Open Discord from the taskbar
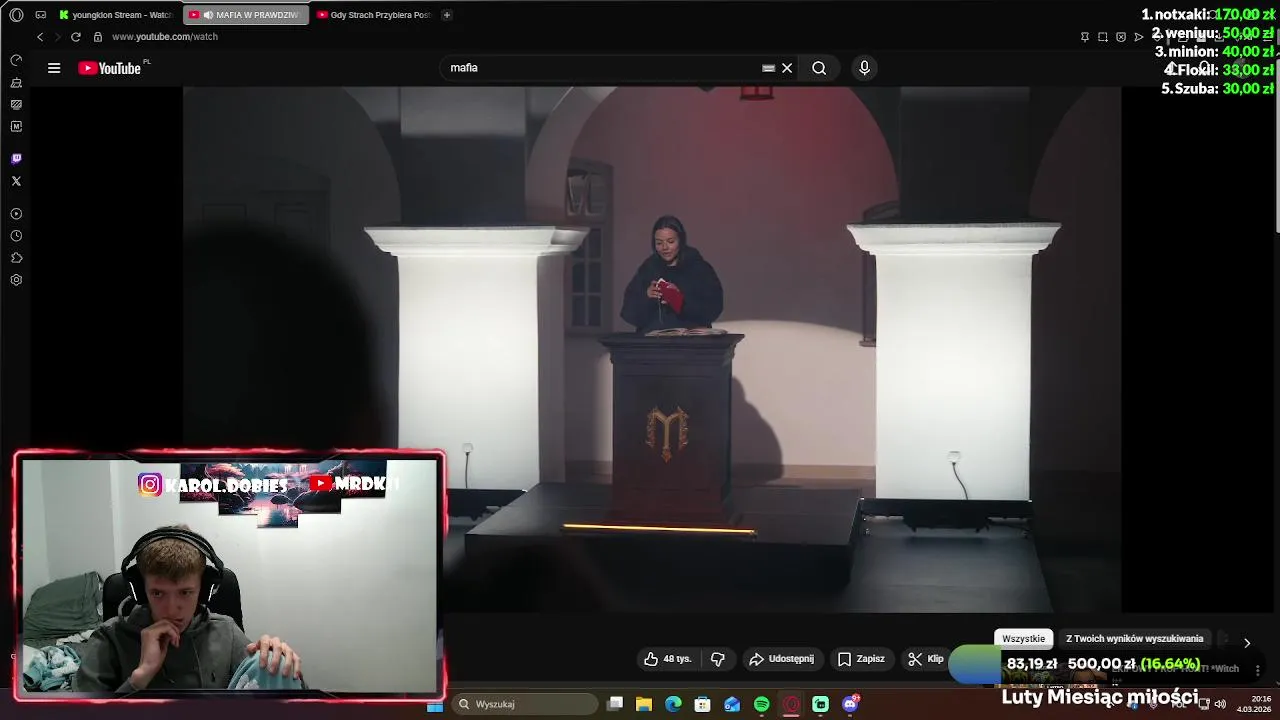Screen dimensions: 1280x720 click(x=850, y=705)
